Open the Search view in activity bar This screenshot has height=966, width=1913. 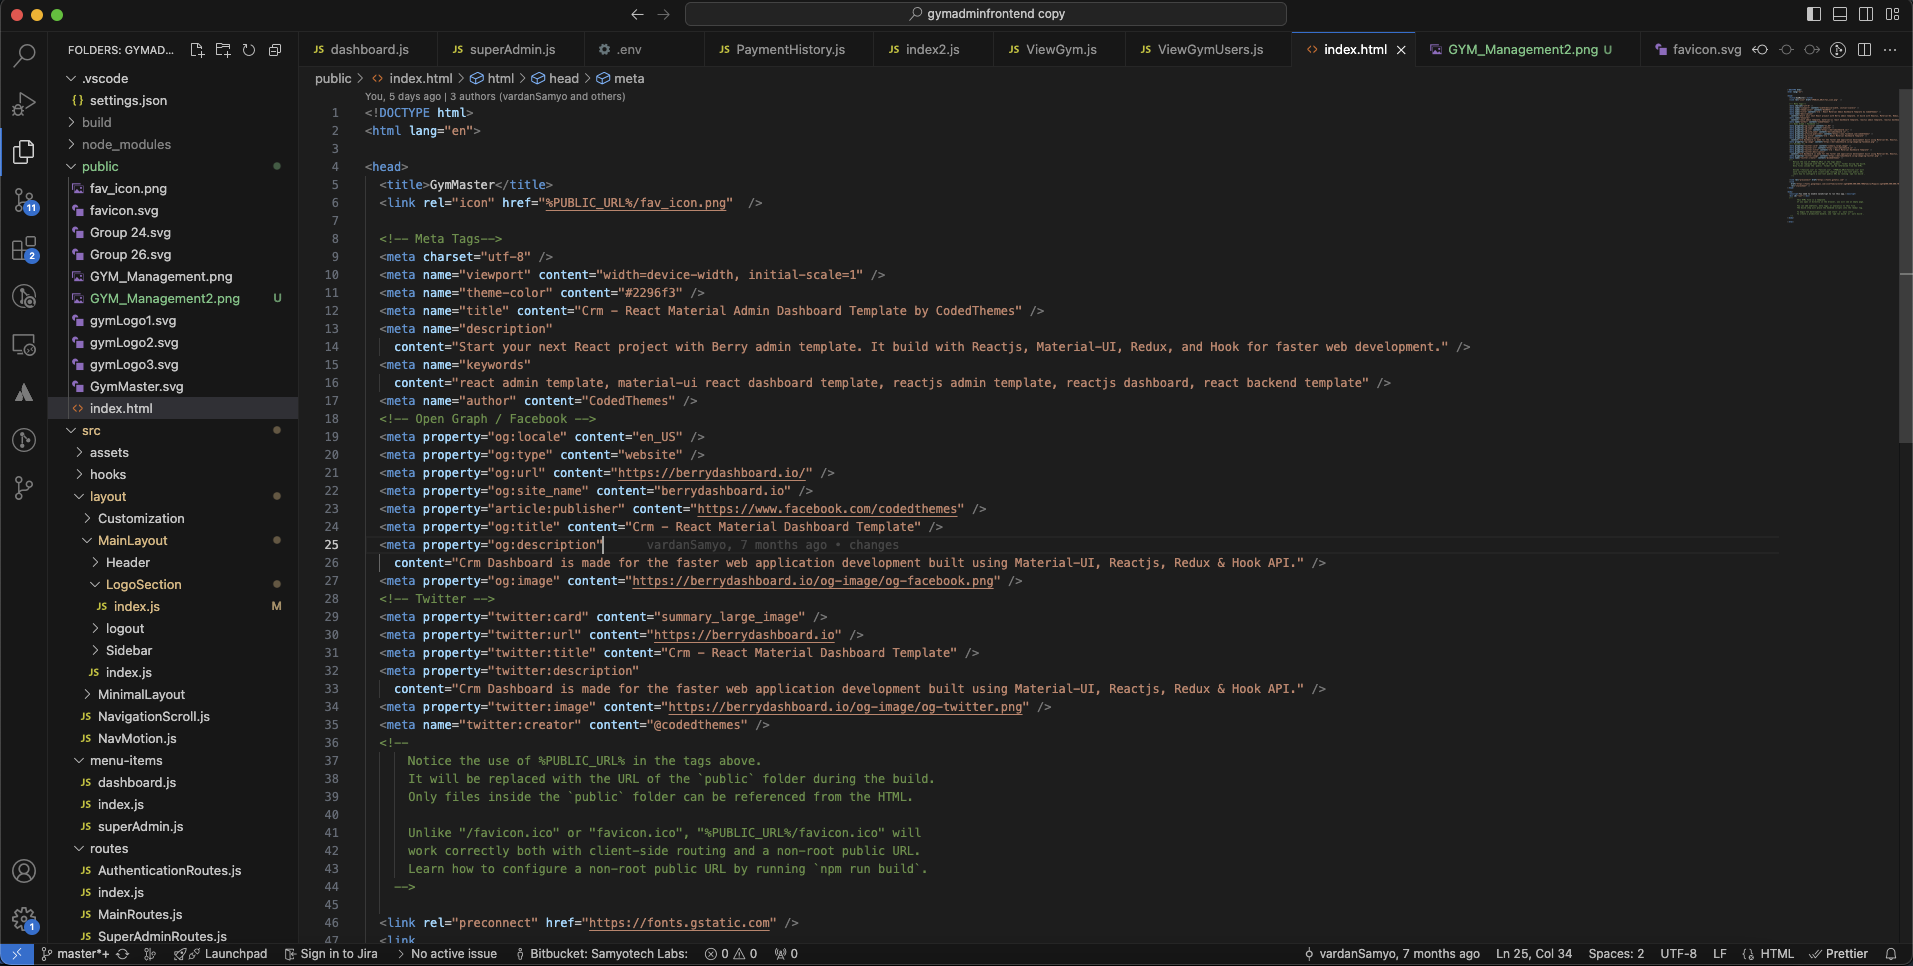coord(24,55)
